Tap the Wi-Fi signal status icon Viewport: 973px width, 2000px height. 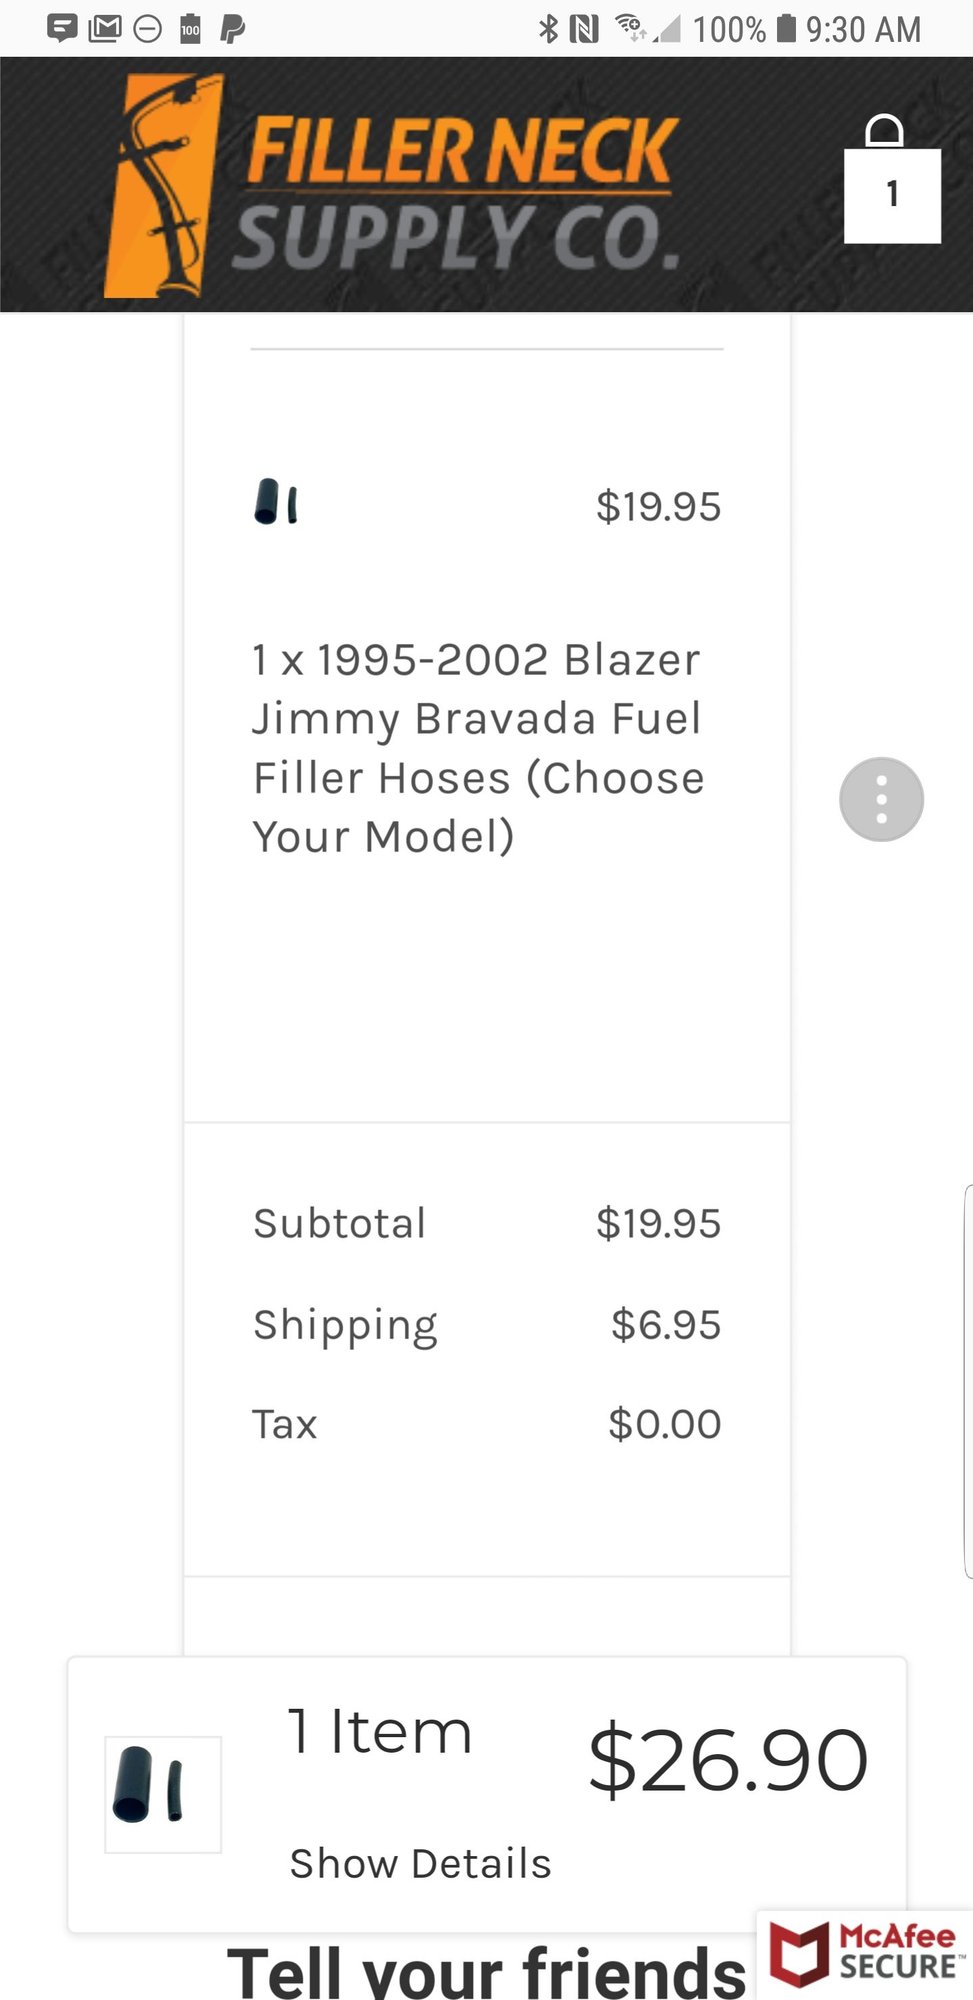pos(630,27)
